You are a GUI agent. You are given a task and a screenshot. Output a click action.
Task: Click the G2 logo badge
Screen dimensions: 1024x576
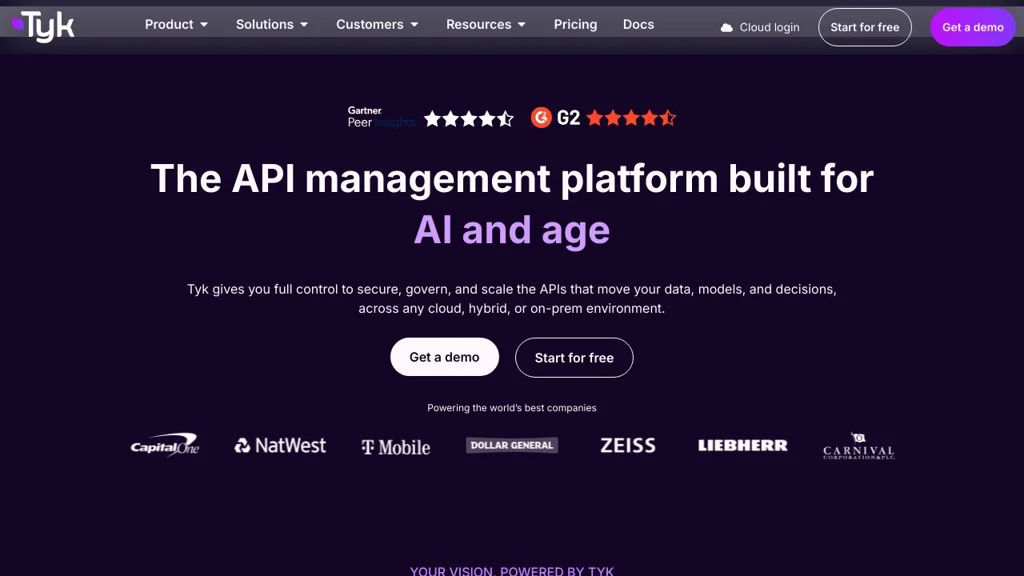pos(555,118)
